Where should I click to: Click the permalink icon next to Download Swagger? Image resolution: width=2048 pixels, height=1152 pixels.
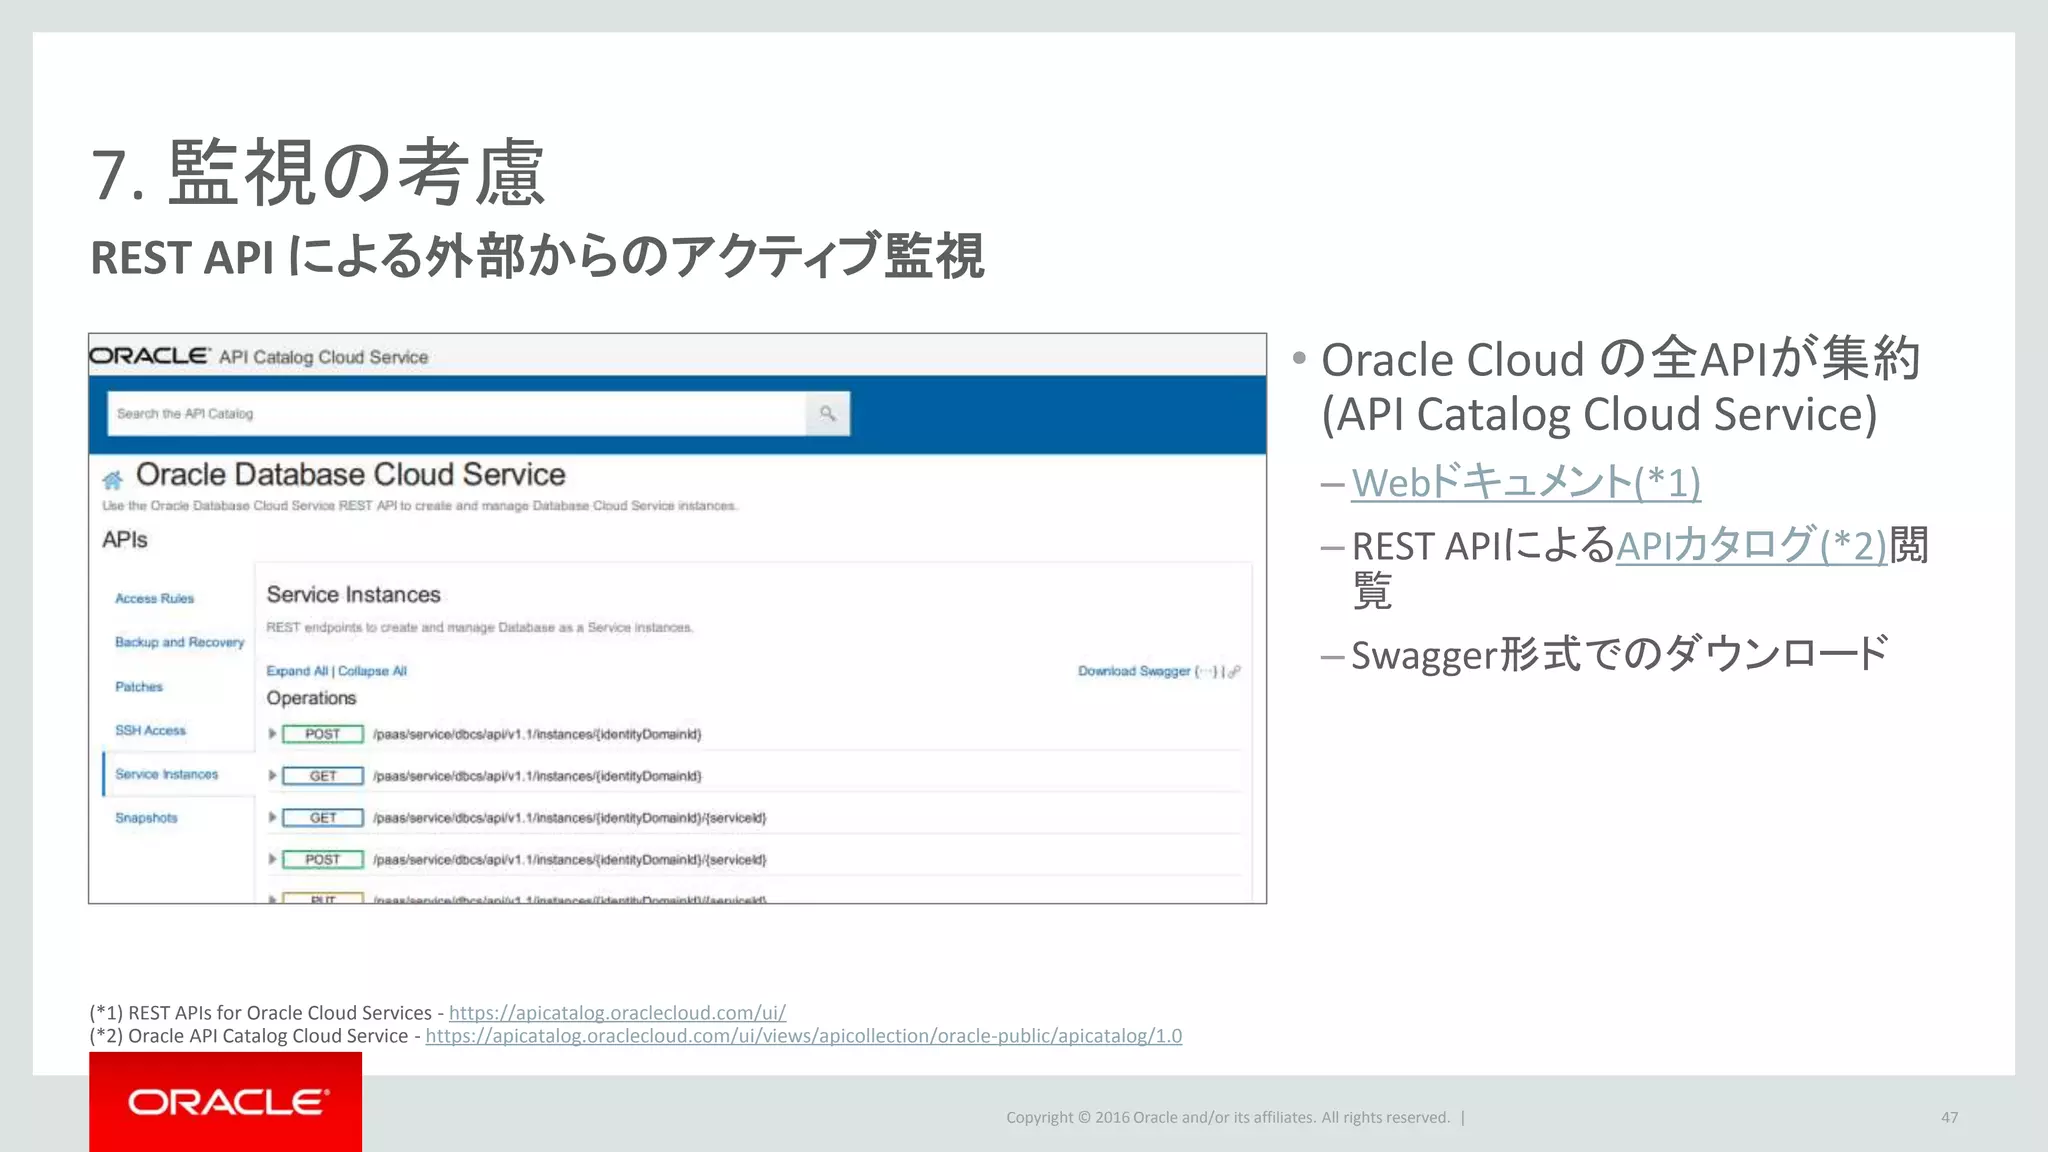pos(1234,671)
